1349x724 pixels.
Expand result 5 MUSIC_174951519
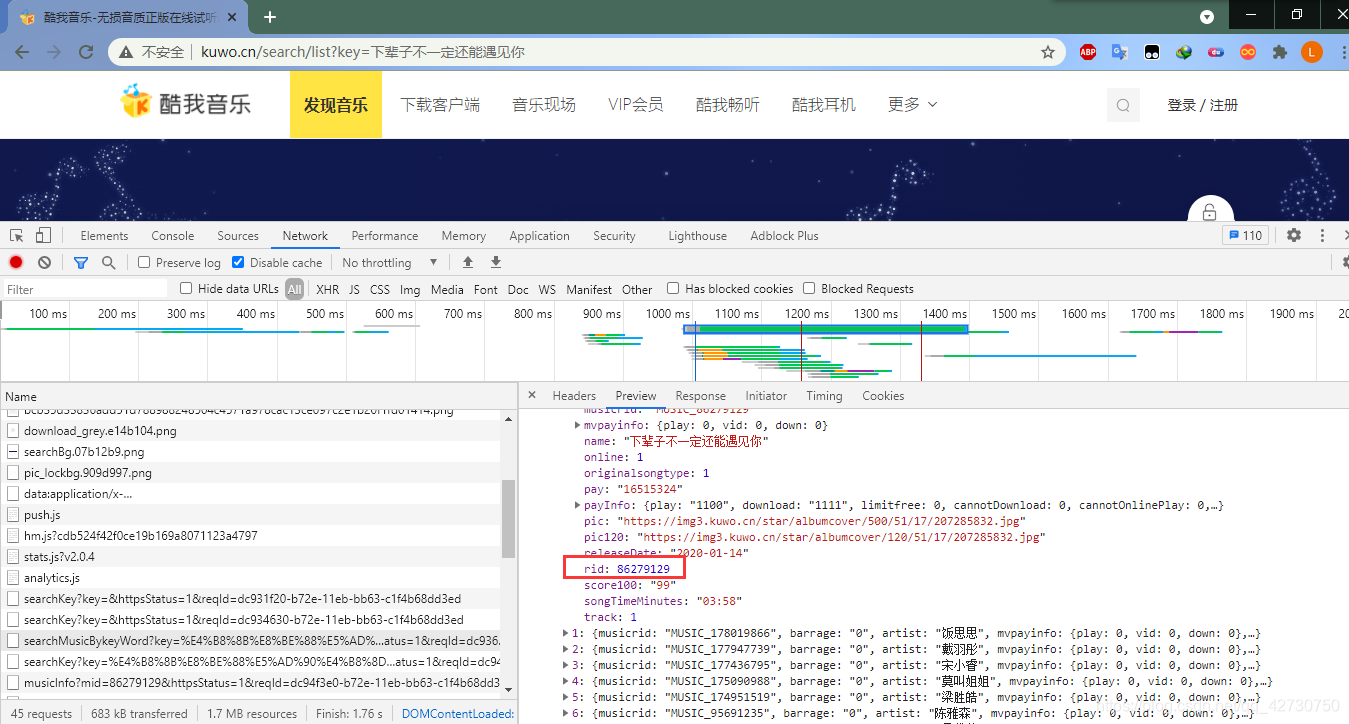(x=567, y=697)
